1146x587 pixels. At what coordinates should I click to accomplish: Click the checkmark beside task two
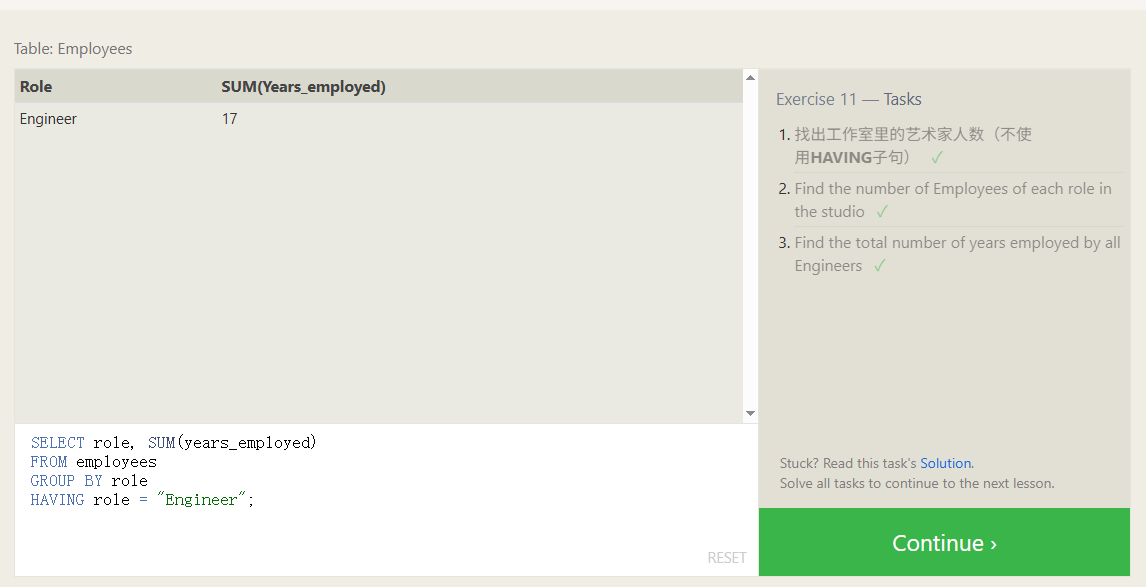882,211
